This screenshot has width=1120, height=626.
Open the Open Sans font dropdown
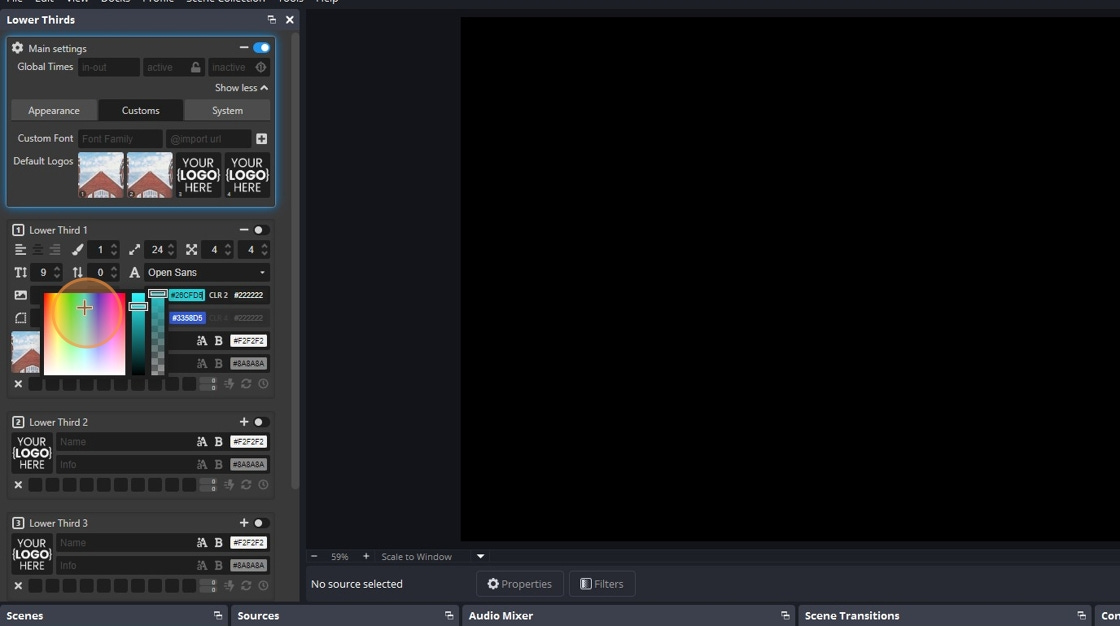coord(207,272)
